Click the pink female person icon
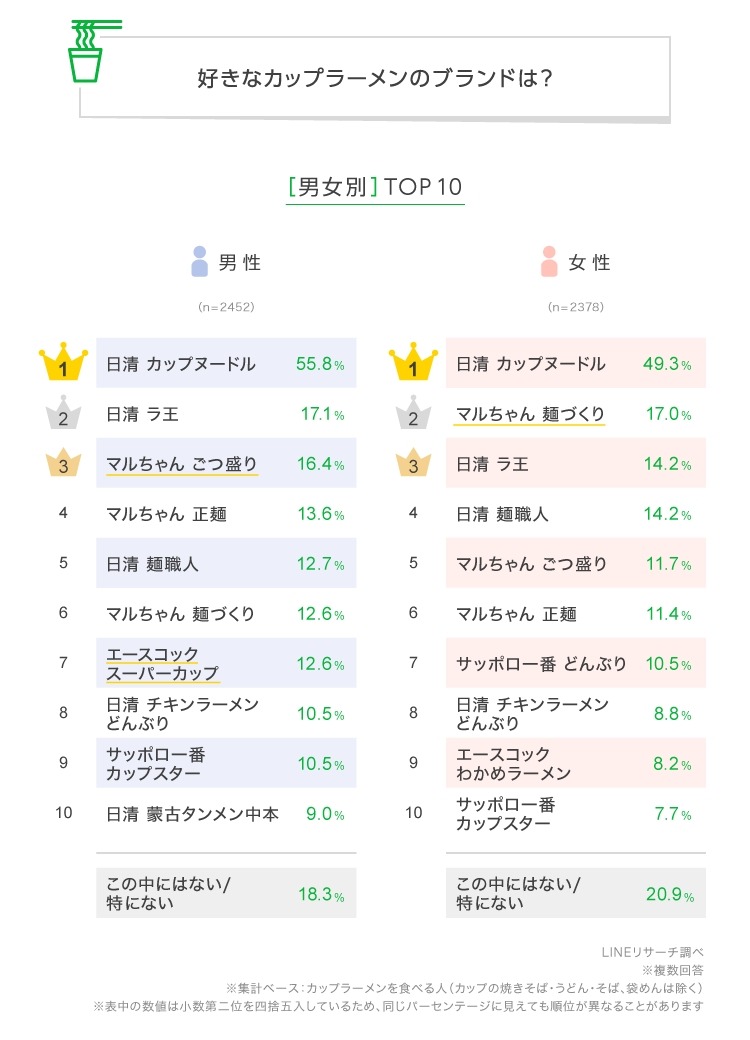 click(x=549, y=261)
